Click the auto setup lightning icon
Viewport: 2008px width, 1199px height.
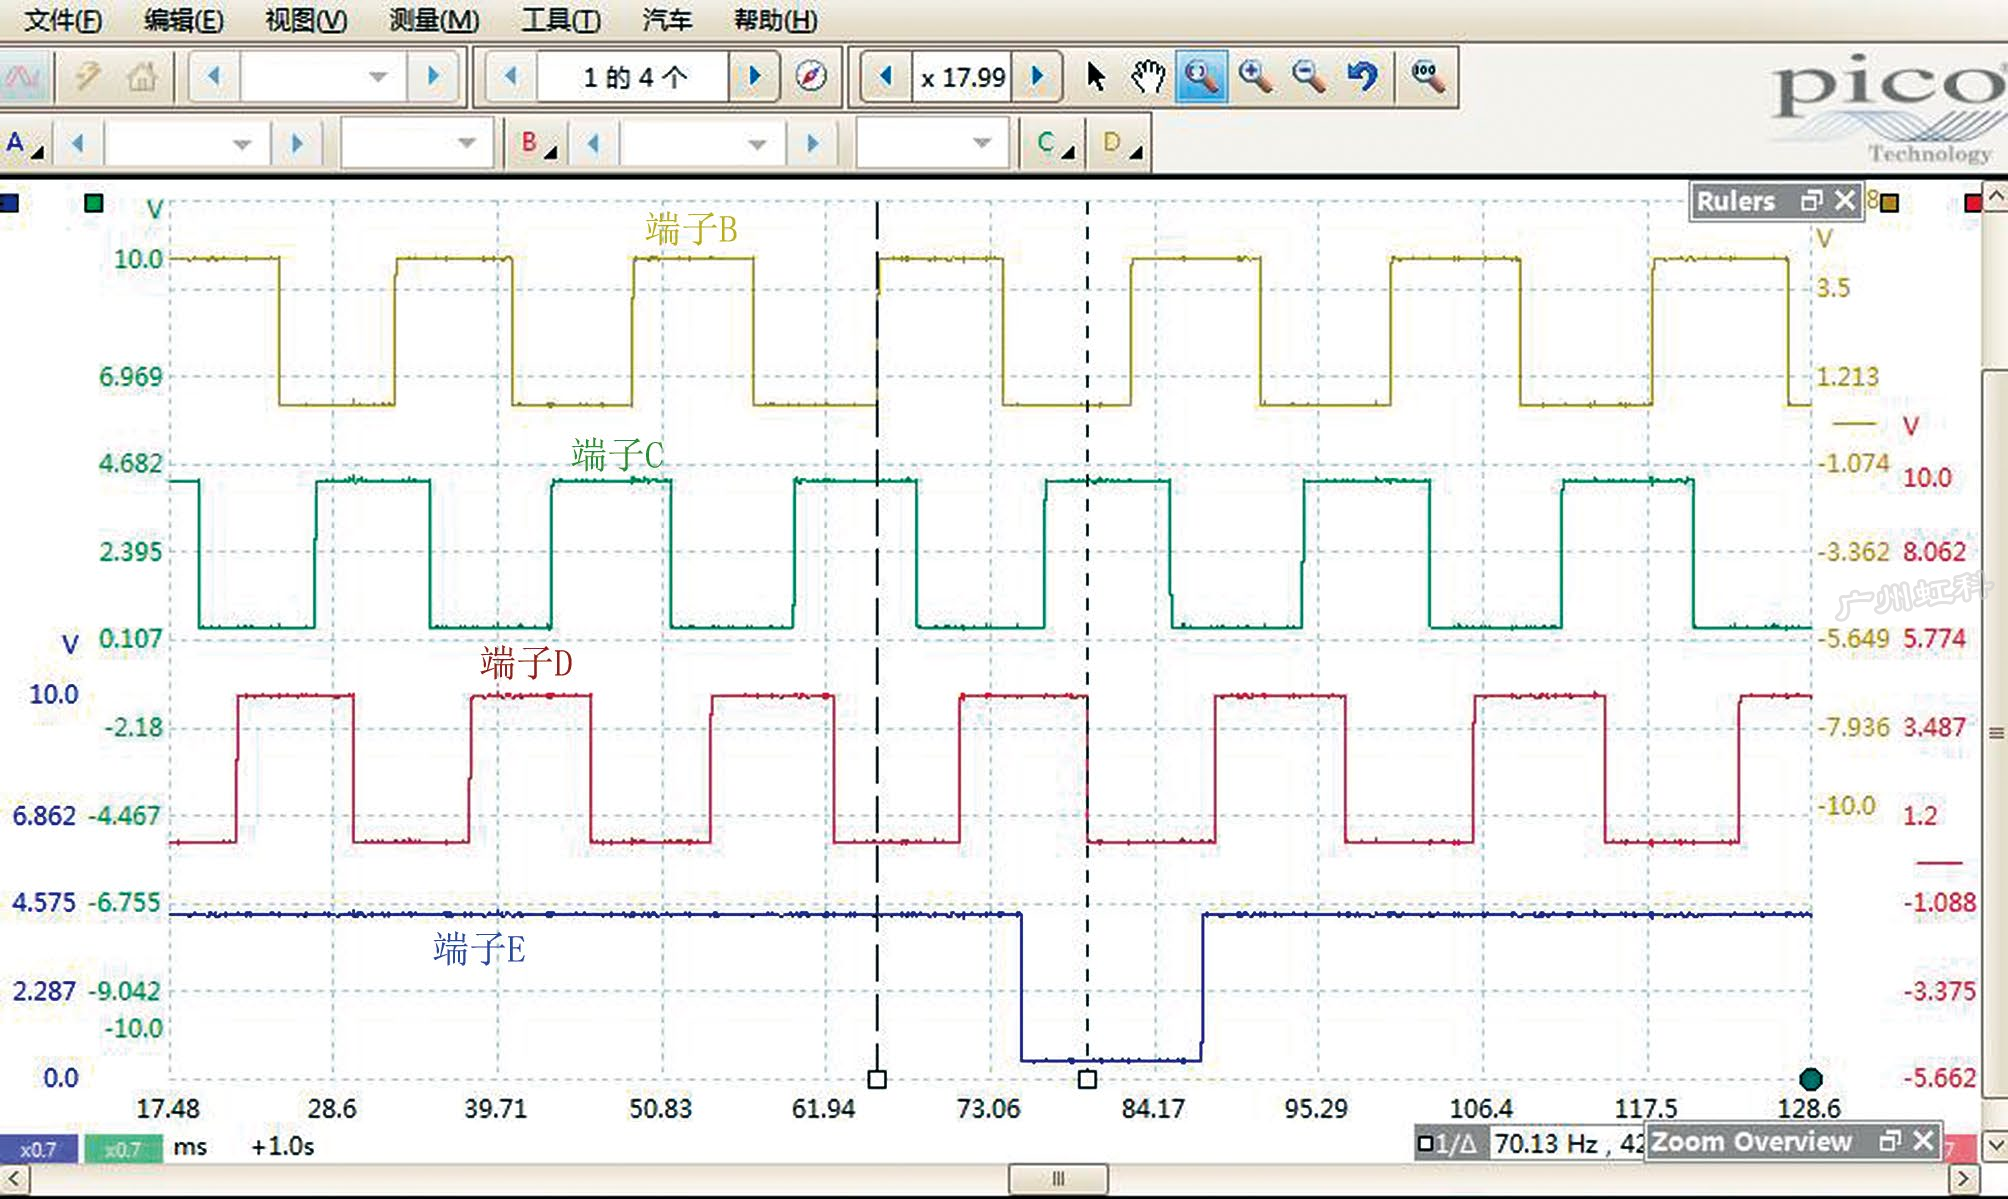(88, 77)
